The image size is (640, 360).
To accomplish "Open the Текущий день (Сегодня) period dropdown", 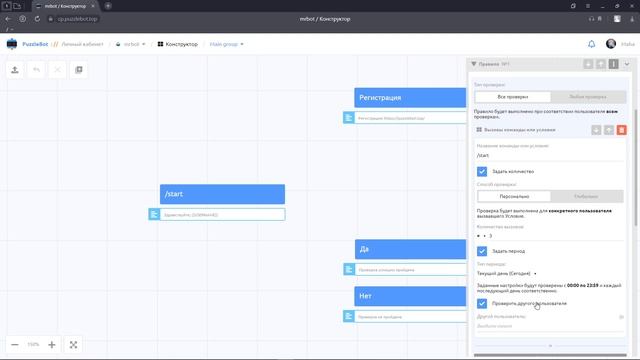I will (507, 273).
